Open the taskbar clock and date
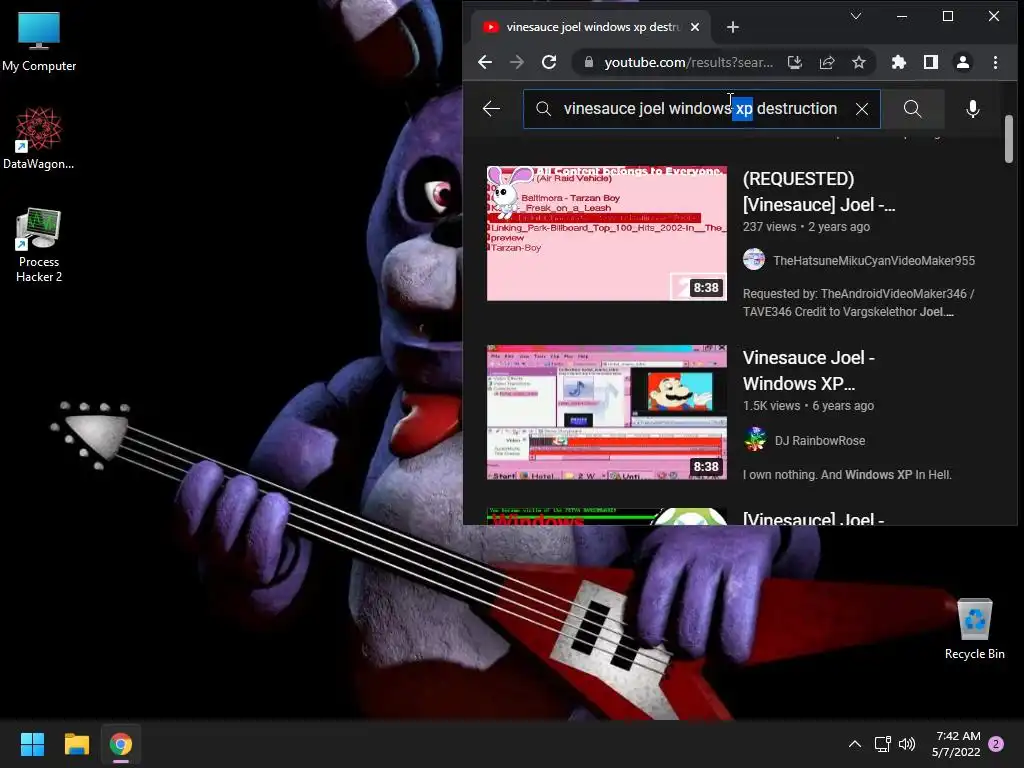 pyautogui.click(x=956, y=744)
